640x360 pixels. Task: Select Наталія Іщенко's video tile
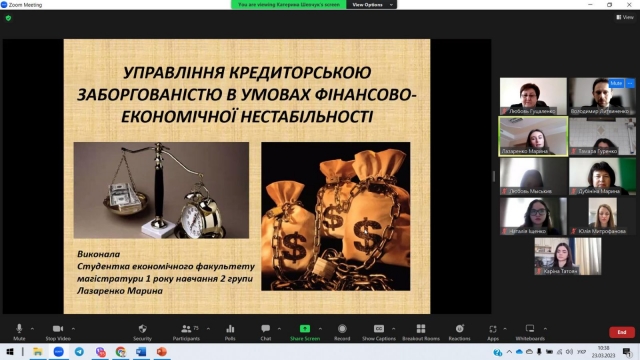pos(533,216)
